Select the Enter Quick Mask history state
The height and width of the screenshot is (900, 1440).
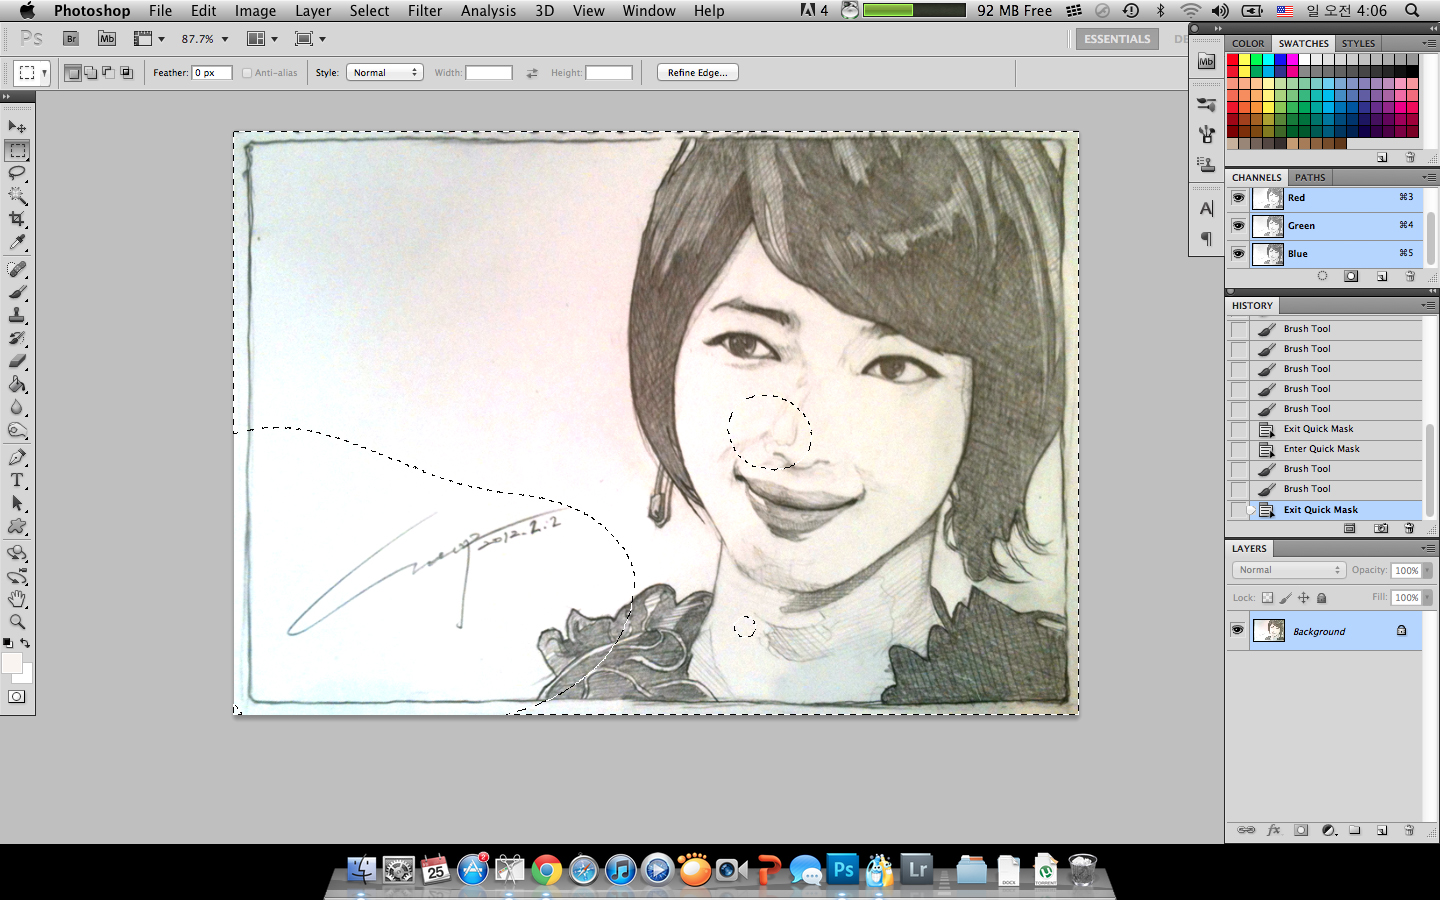click(x=1324, y=449)
